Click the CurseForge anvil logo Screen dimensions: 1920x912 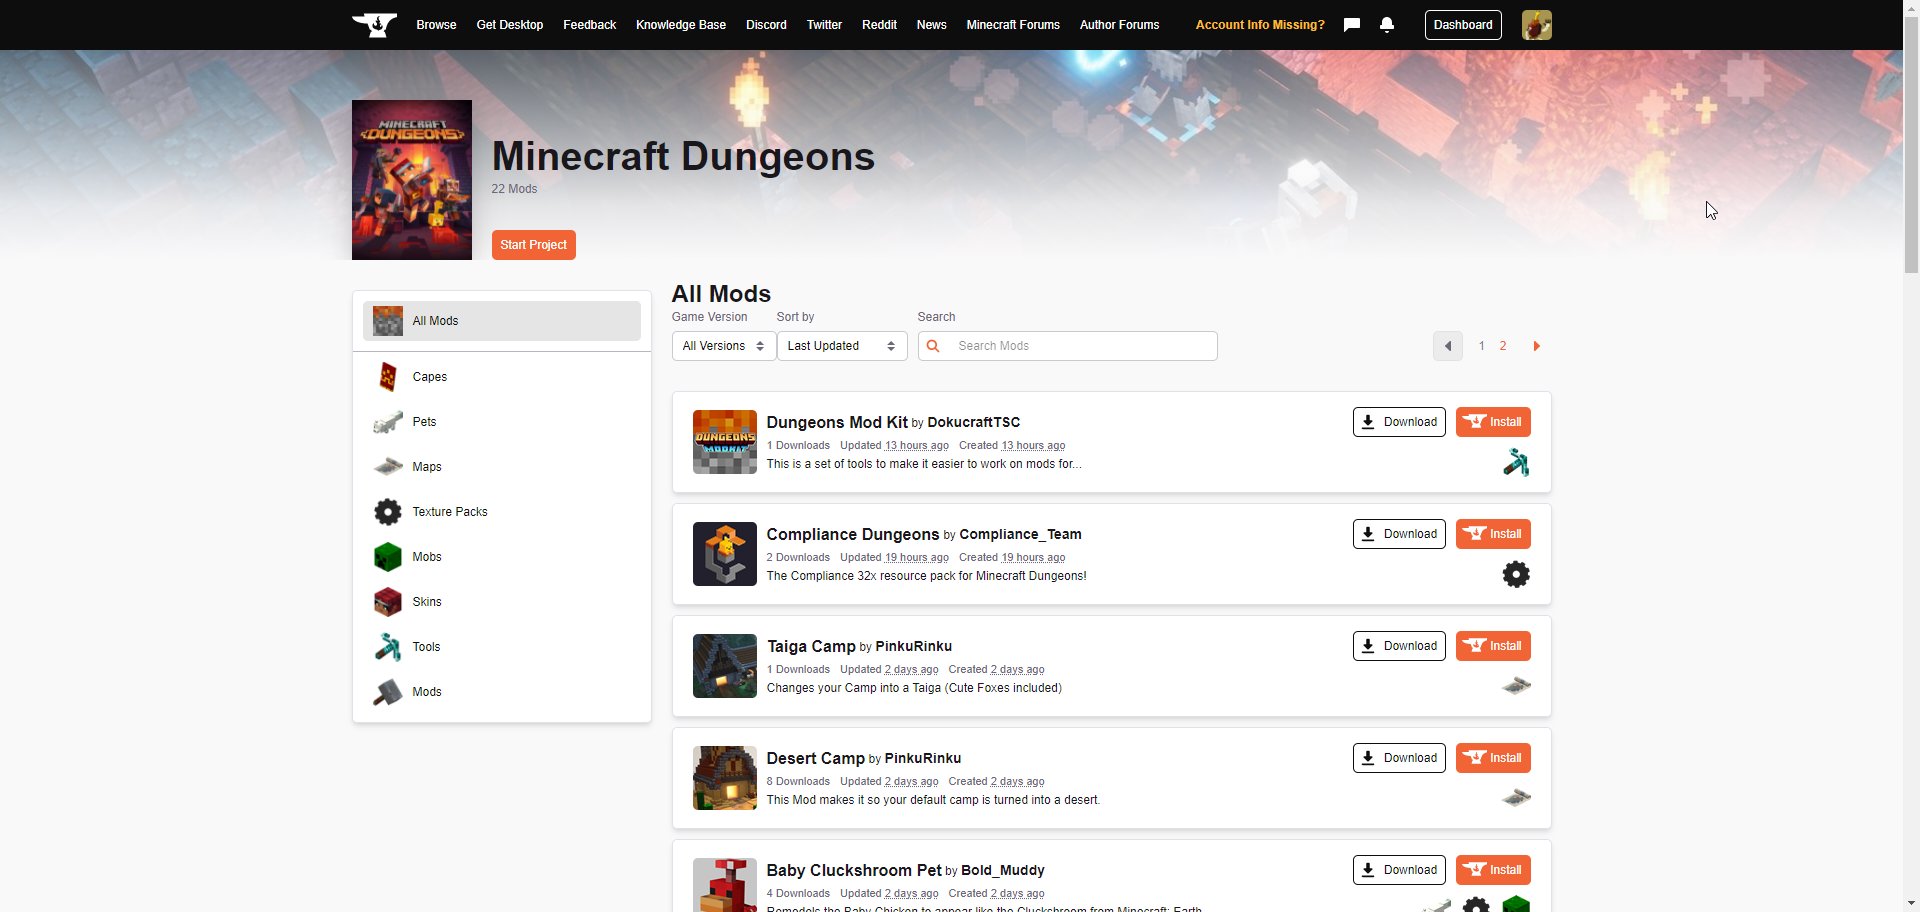374,24
